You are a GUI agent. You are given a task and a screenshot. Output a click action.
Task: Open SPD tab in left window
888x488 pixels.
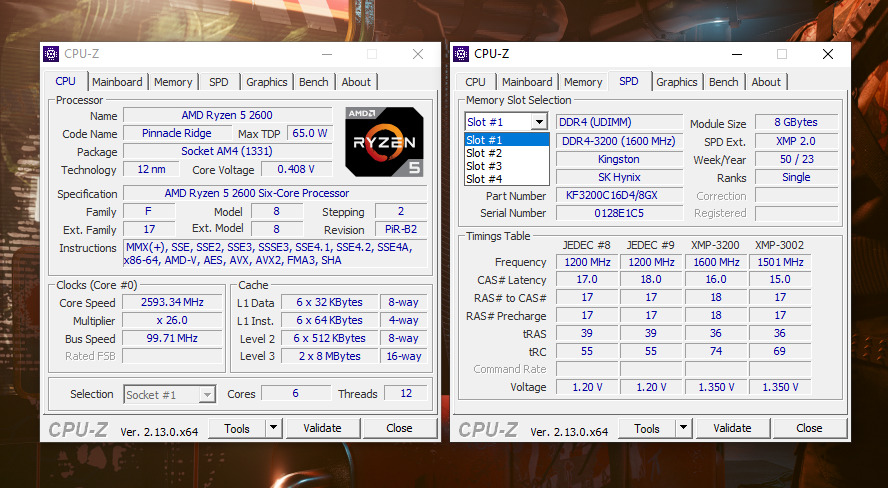219,82
